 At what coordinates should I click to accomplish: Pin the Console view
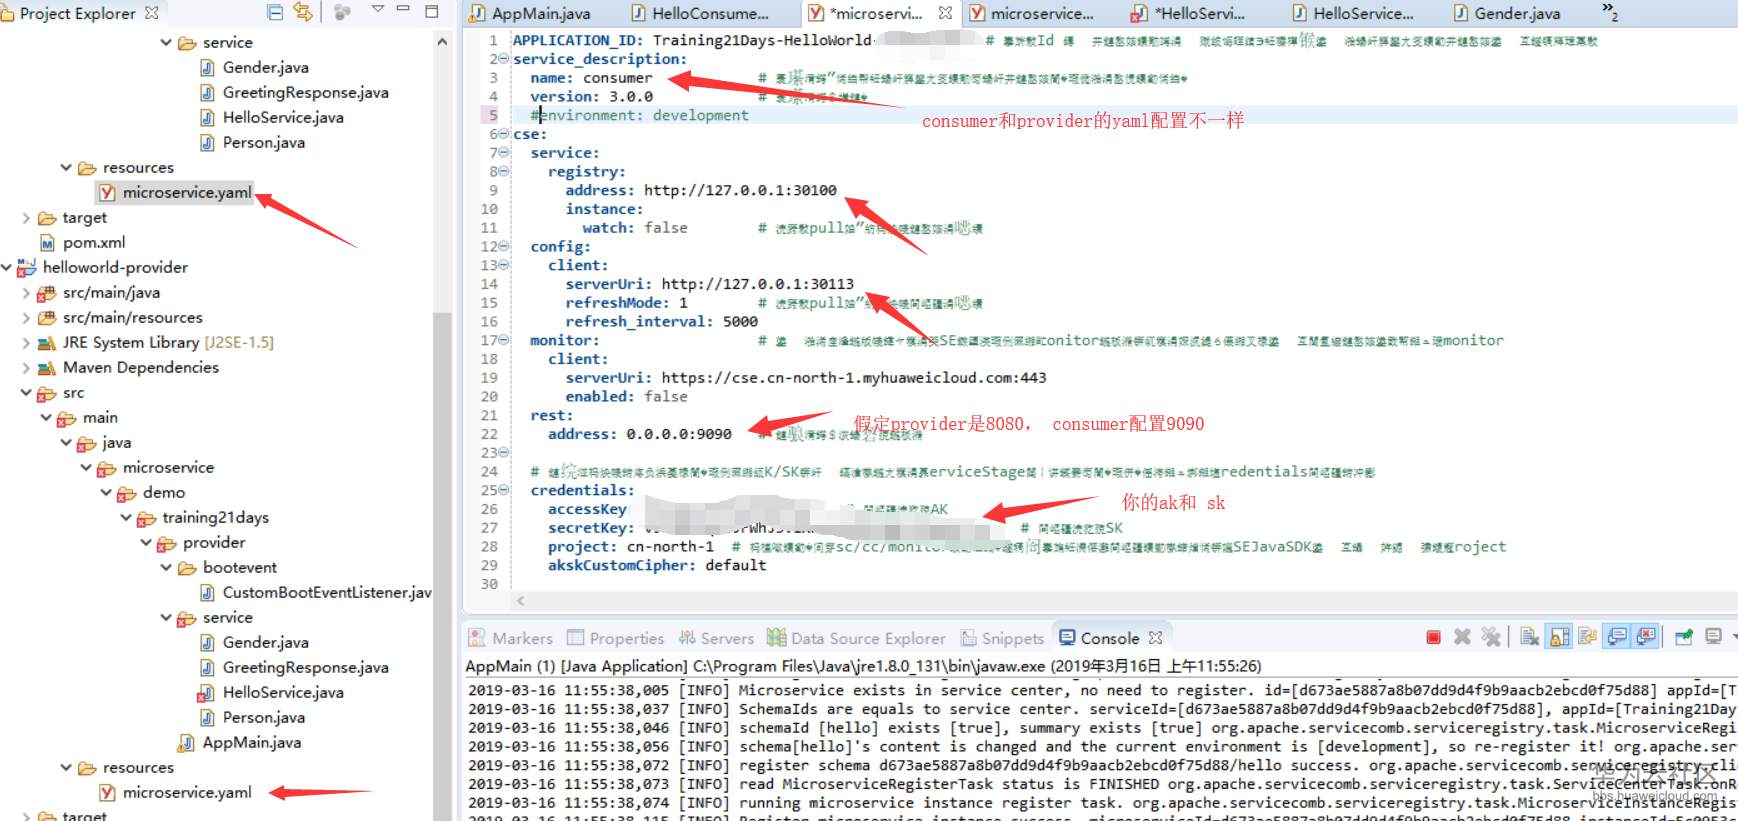[1684, 637]
